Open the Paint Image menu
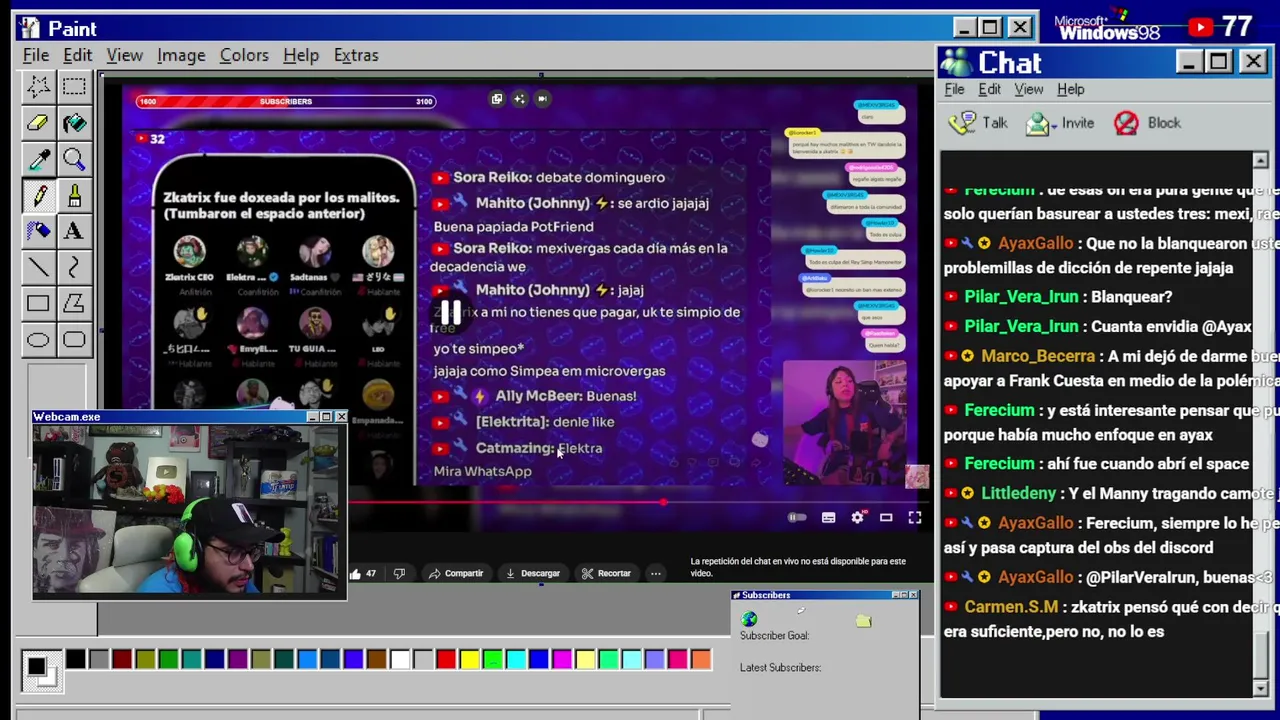 (x=181, y=55)
